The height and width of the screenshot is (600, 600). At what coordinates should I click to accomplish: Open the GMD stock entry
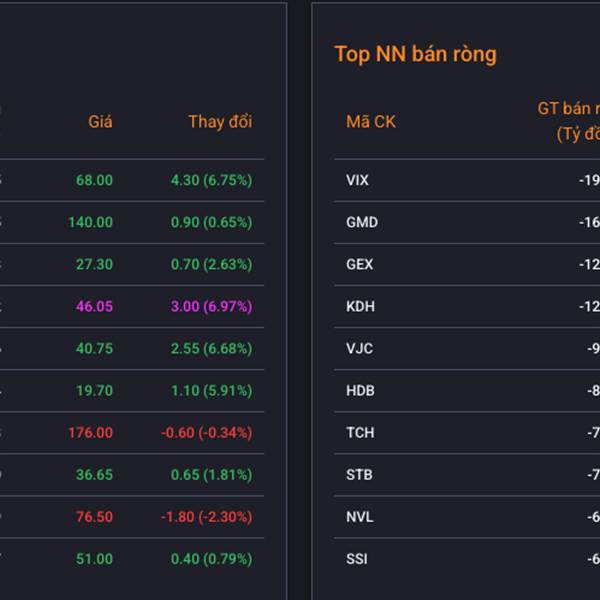tap(361, 222)
